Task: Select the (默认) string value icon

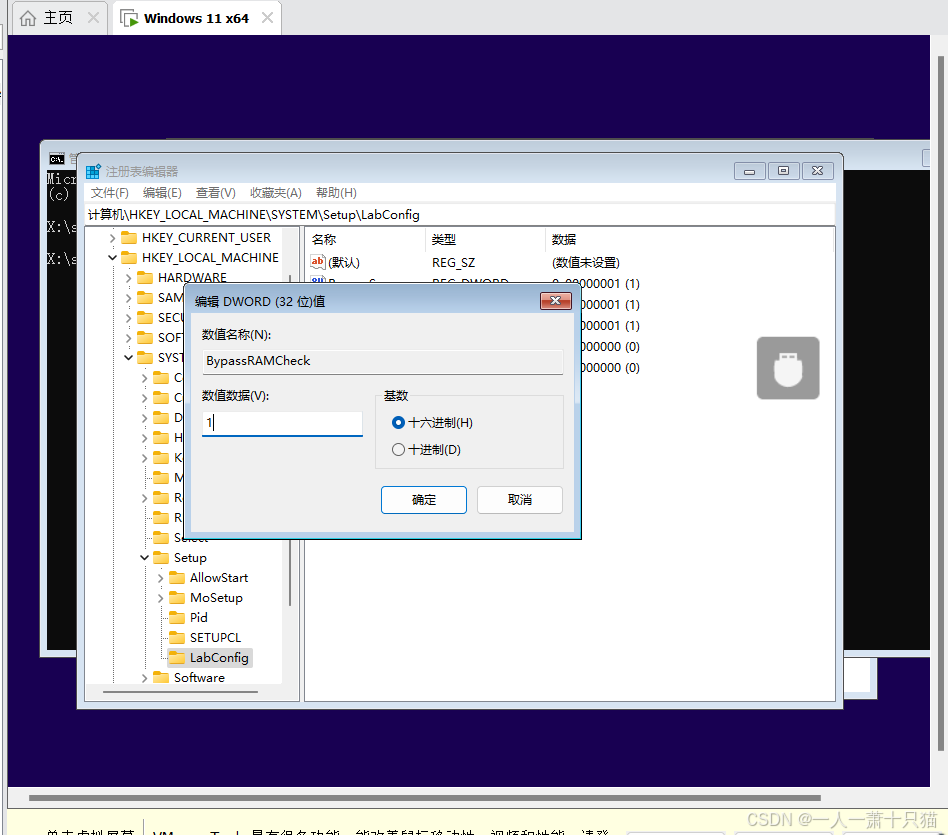Action: [x=318, y=262]
